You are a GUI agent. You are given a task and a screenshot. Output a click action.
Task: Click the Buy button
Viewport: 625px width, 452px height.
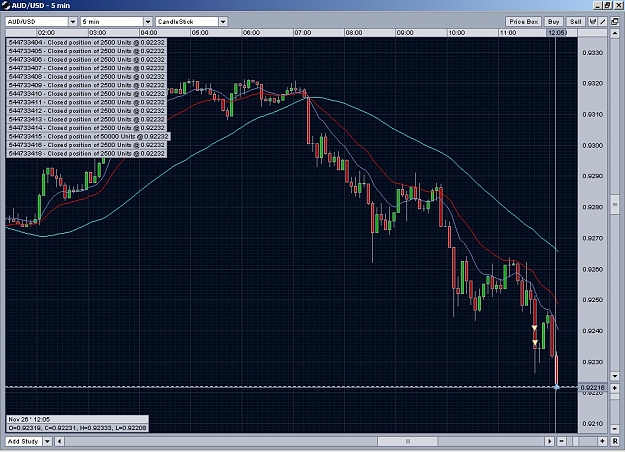coord(553,22)
